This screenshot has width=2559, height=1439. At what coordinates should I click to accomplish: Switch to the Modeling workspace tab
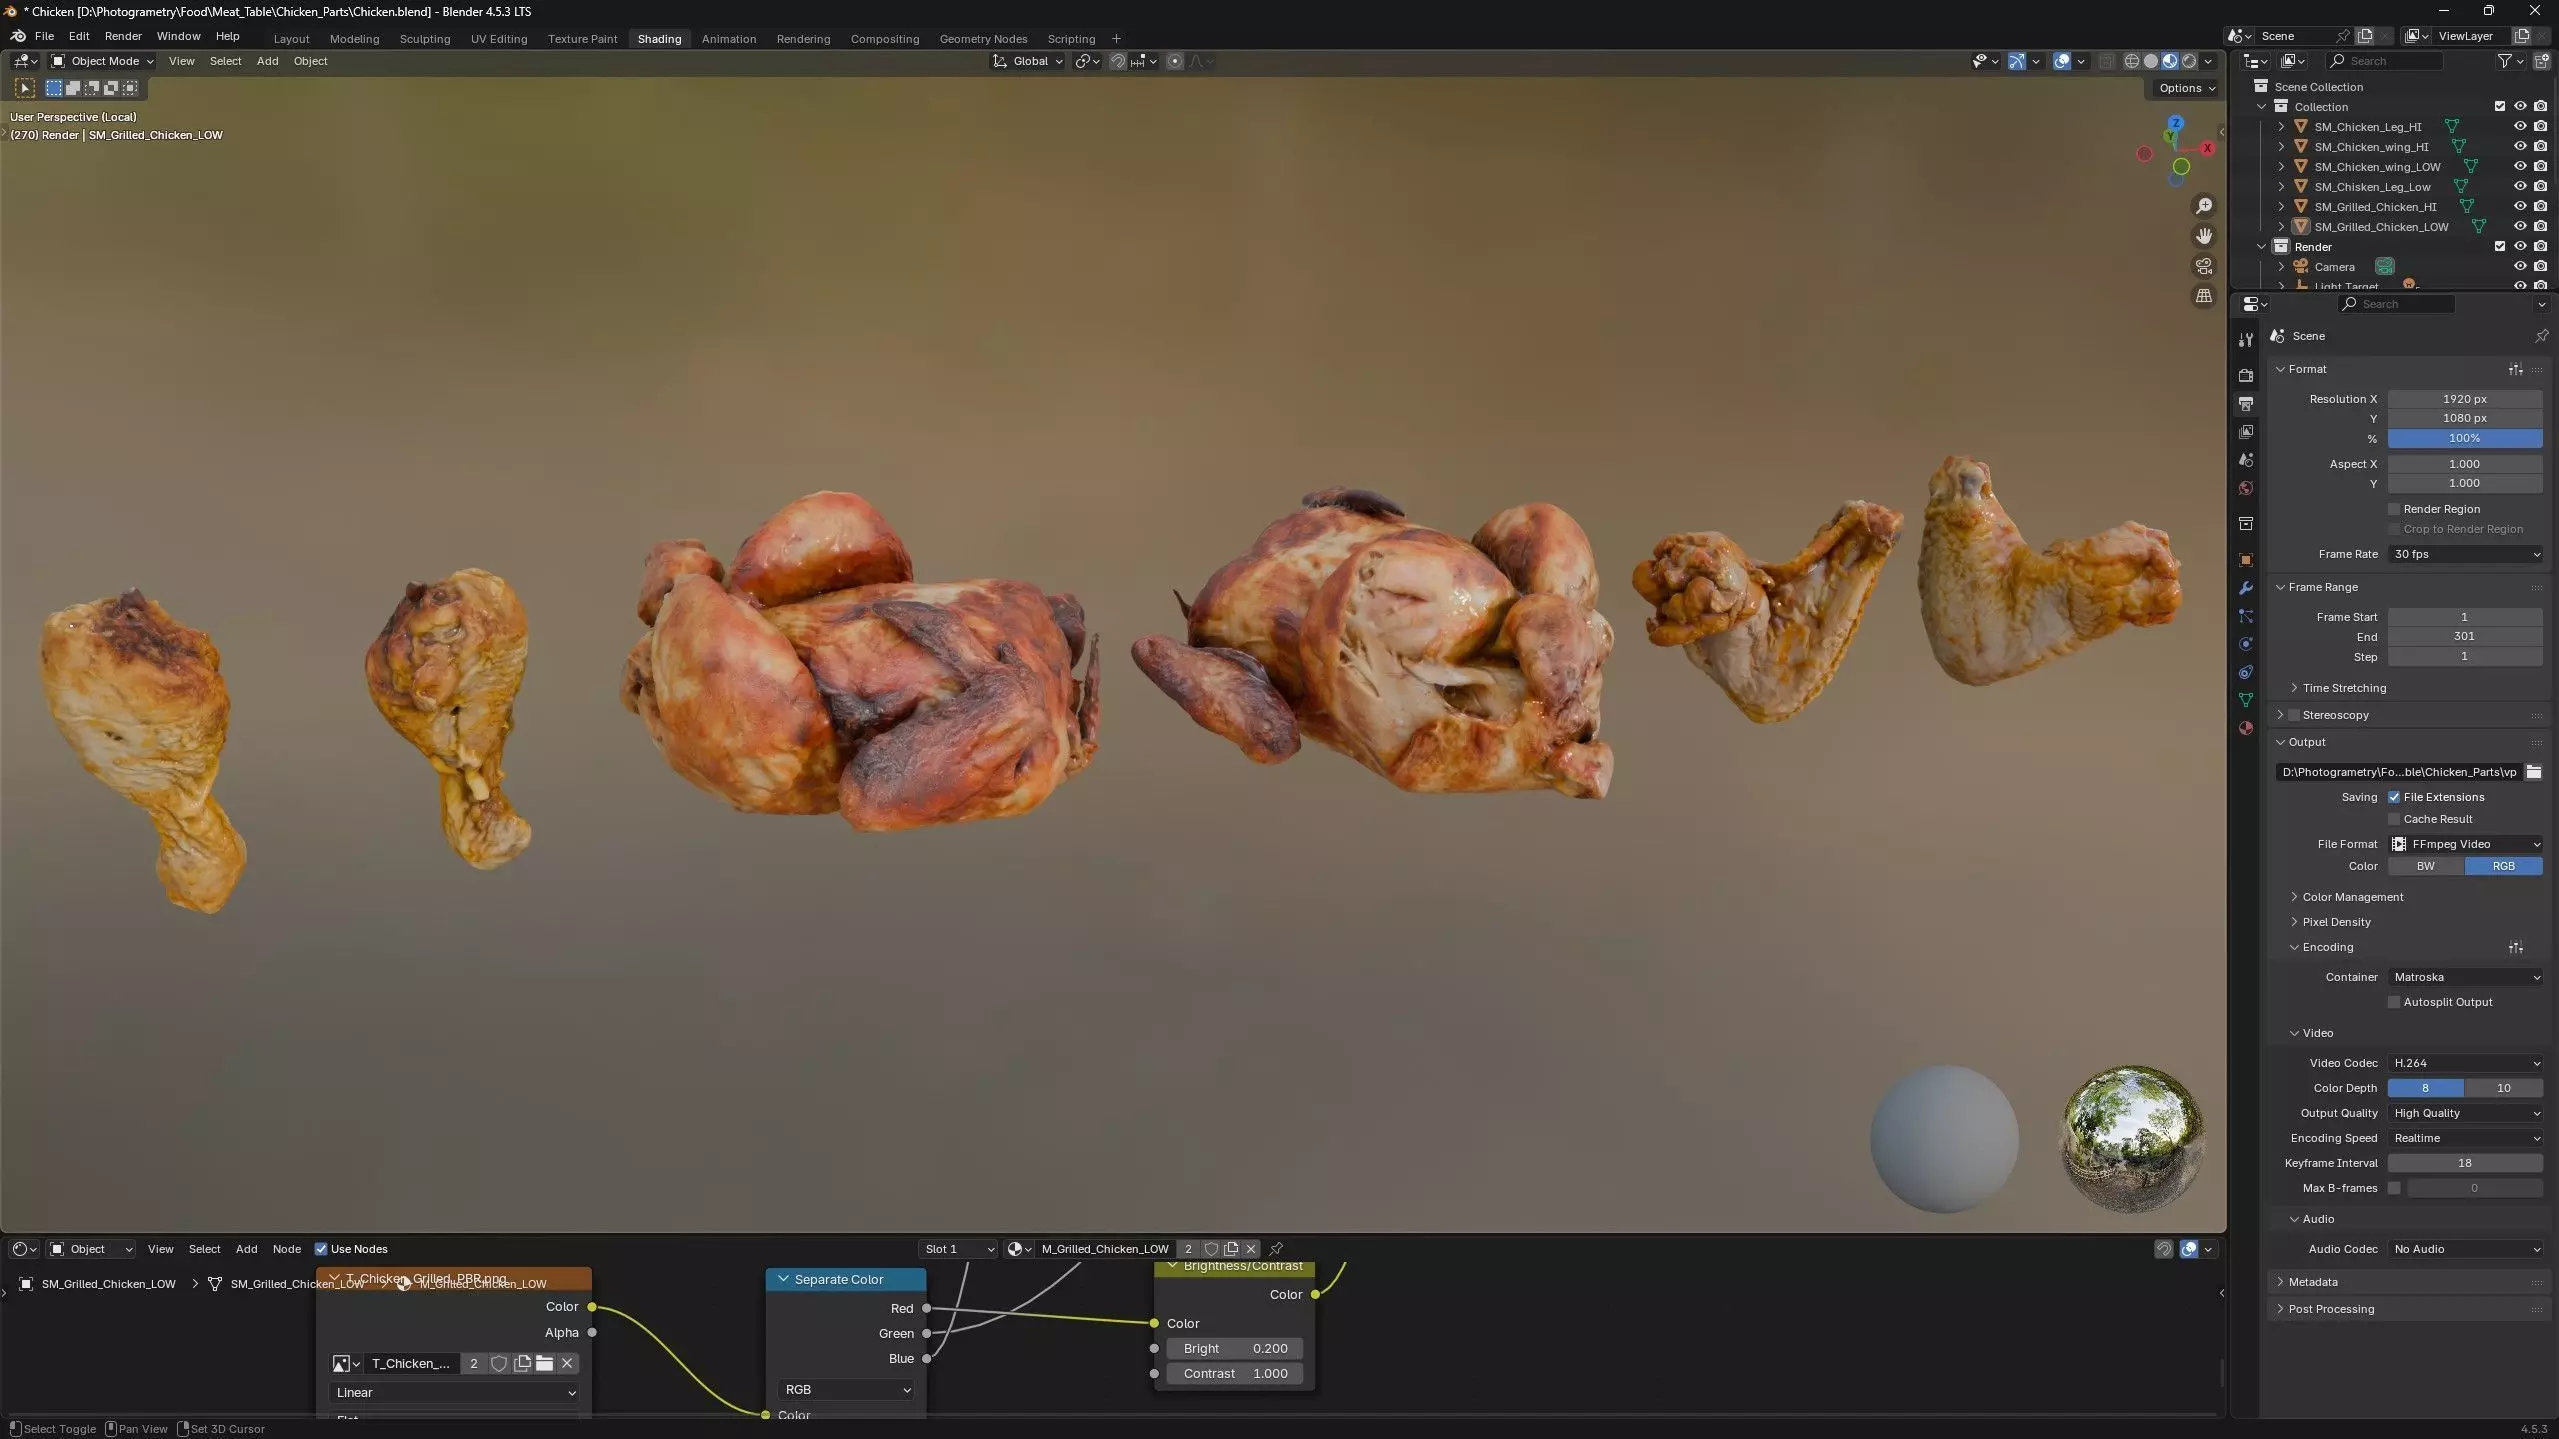354,39
